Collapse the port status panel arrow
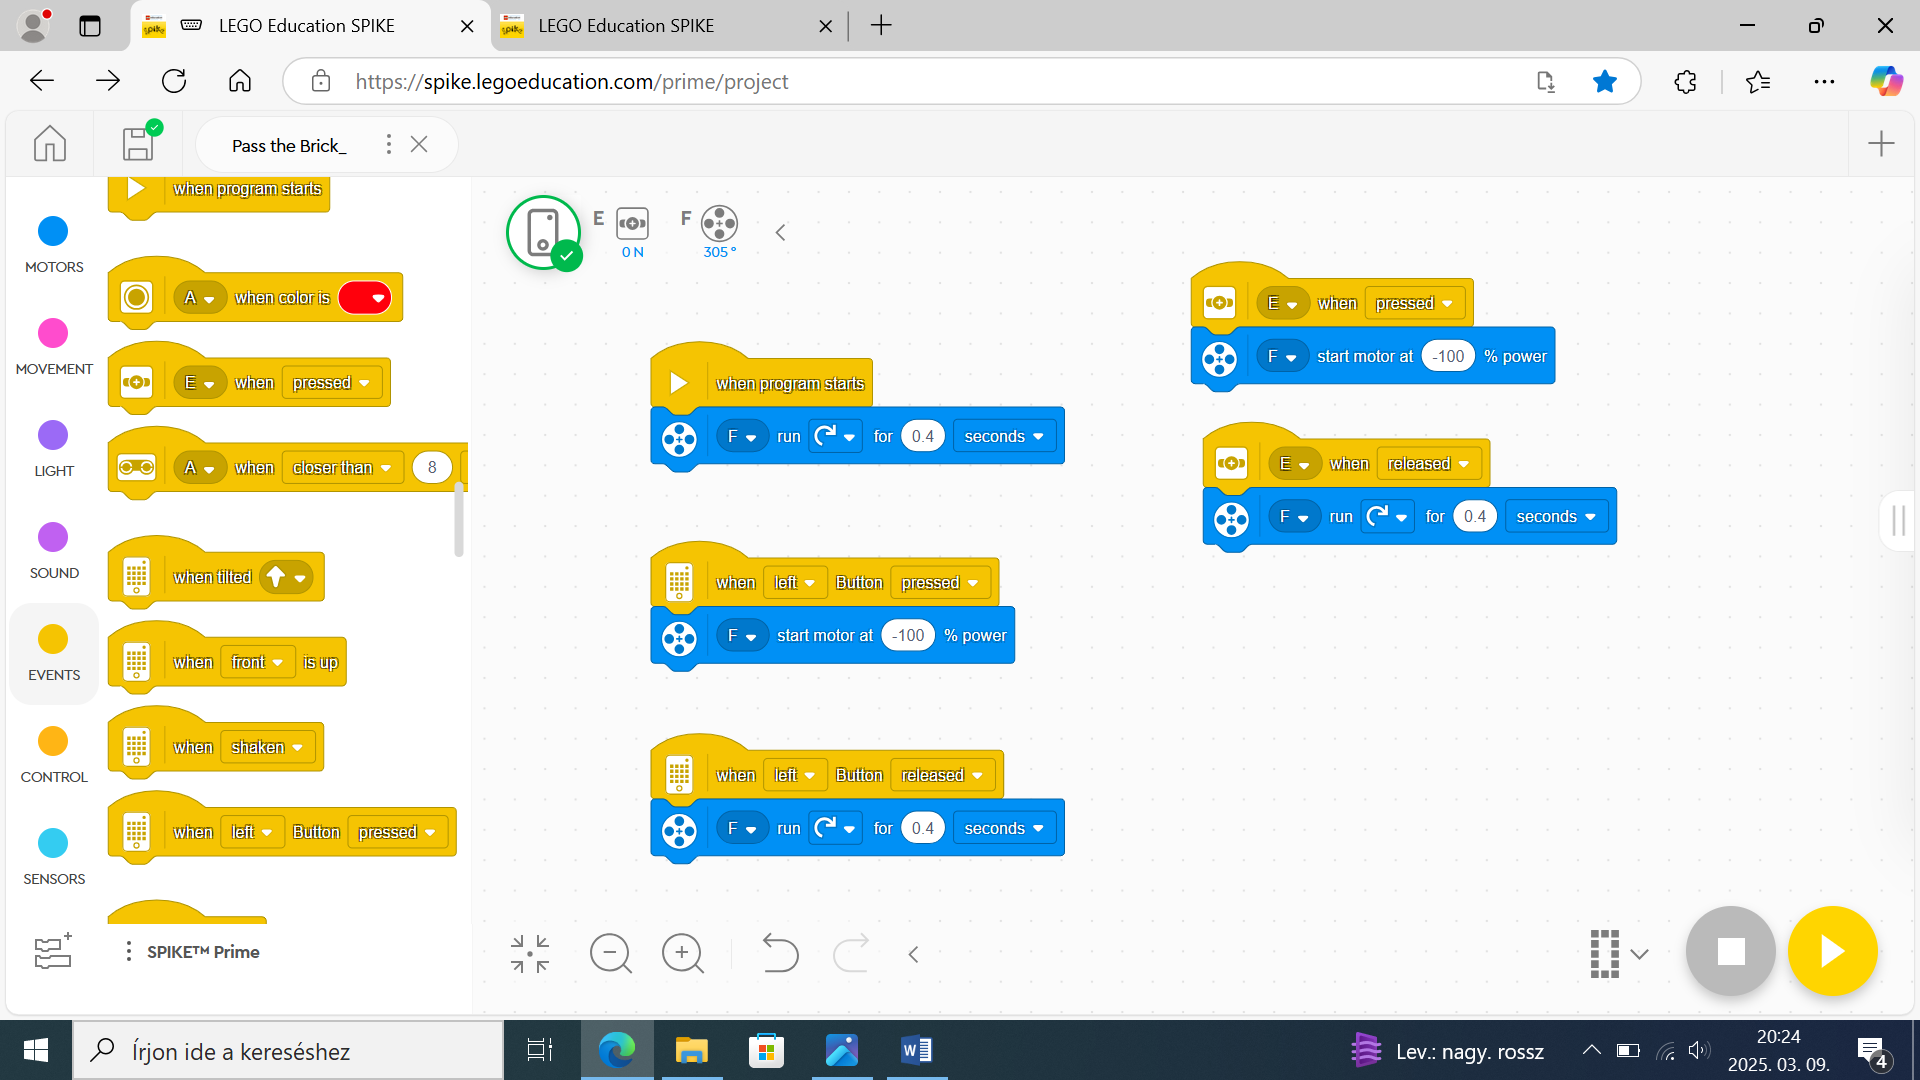Image resolution: width=1920 pixels, height=1080 pixels. (781, 233)
